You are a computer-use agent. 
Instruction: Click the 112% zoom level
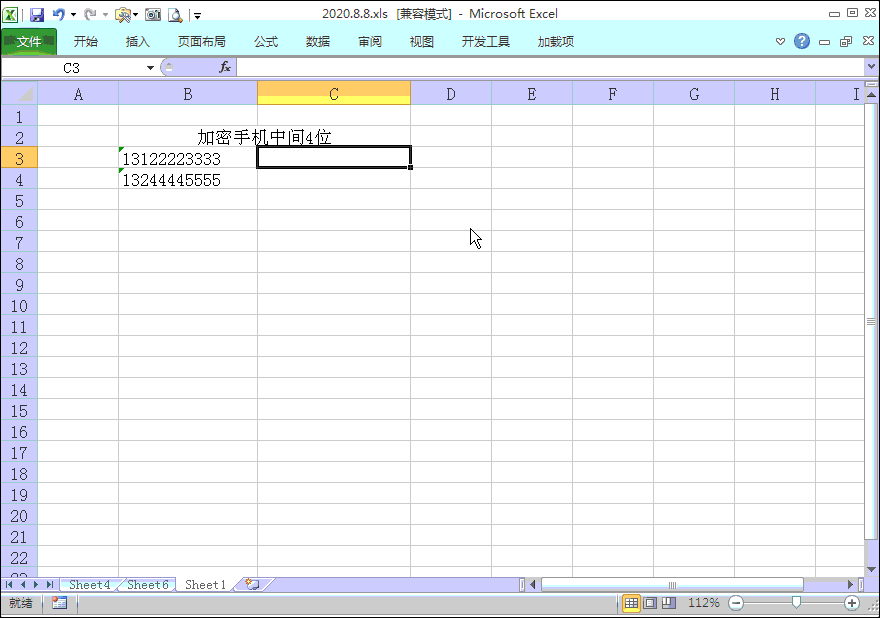tap(704, 603)
